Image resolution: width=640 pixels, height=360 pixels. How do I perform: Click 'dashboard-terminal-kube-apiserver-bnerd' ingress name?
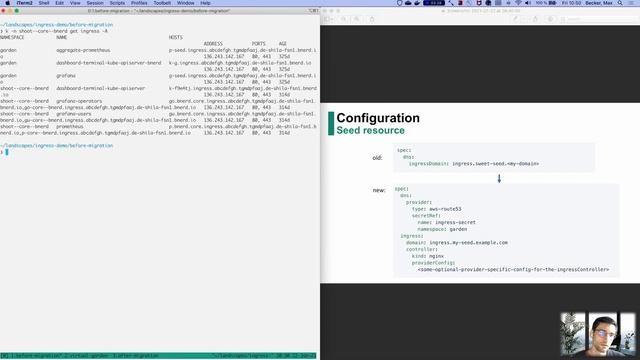click(x=109, y=63)
